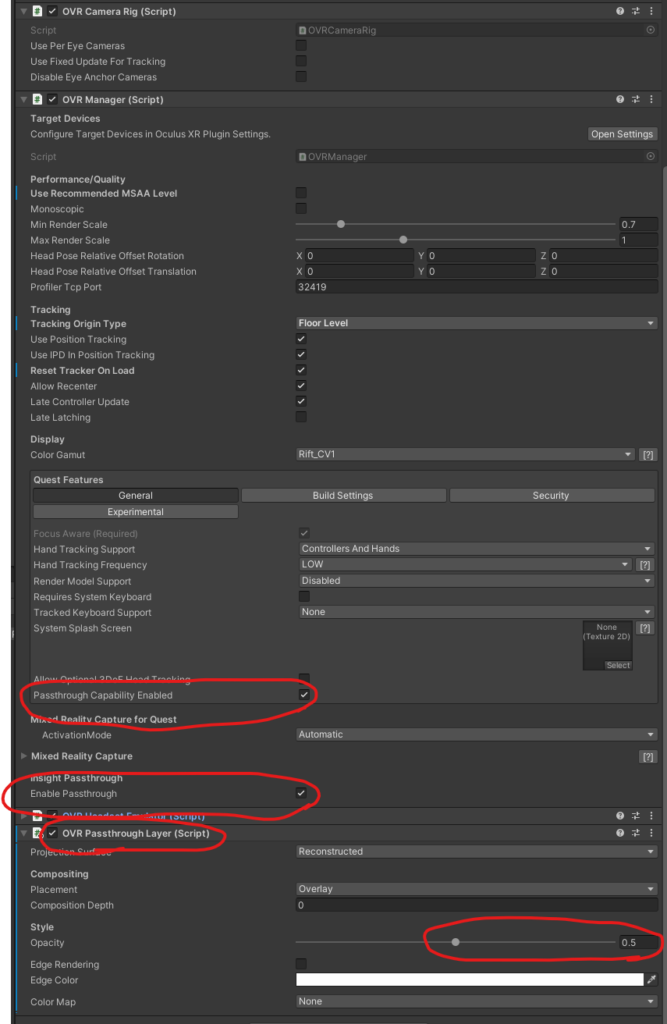Toggle the Passthrough Capability Enabled checkbox

(x=301, y=695)
